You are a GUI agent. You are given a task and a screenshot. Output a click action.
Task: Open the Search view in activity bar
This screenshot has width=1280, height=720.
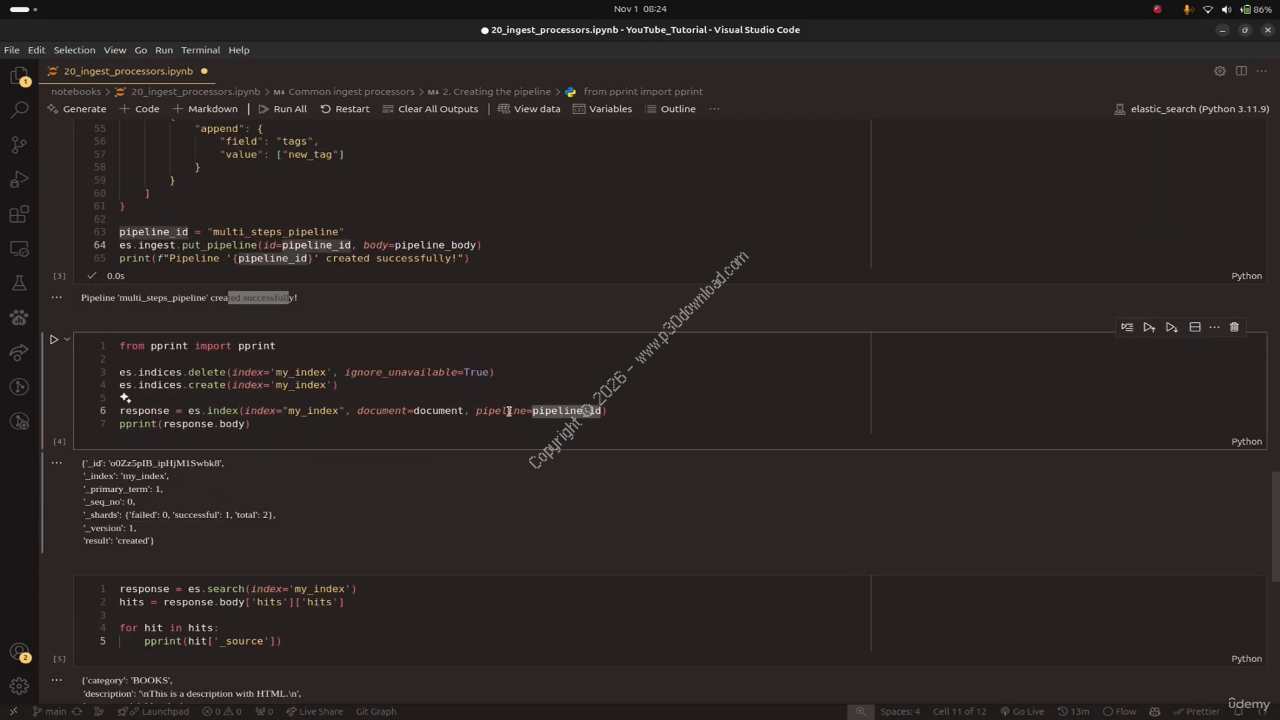click(x=19, y=110)
